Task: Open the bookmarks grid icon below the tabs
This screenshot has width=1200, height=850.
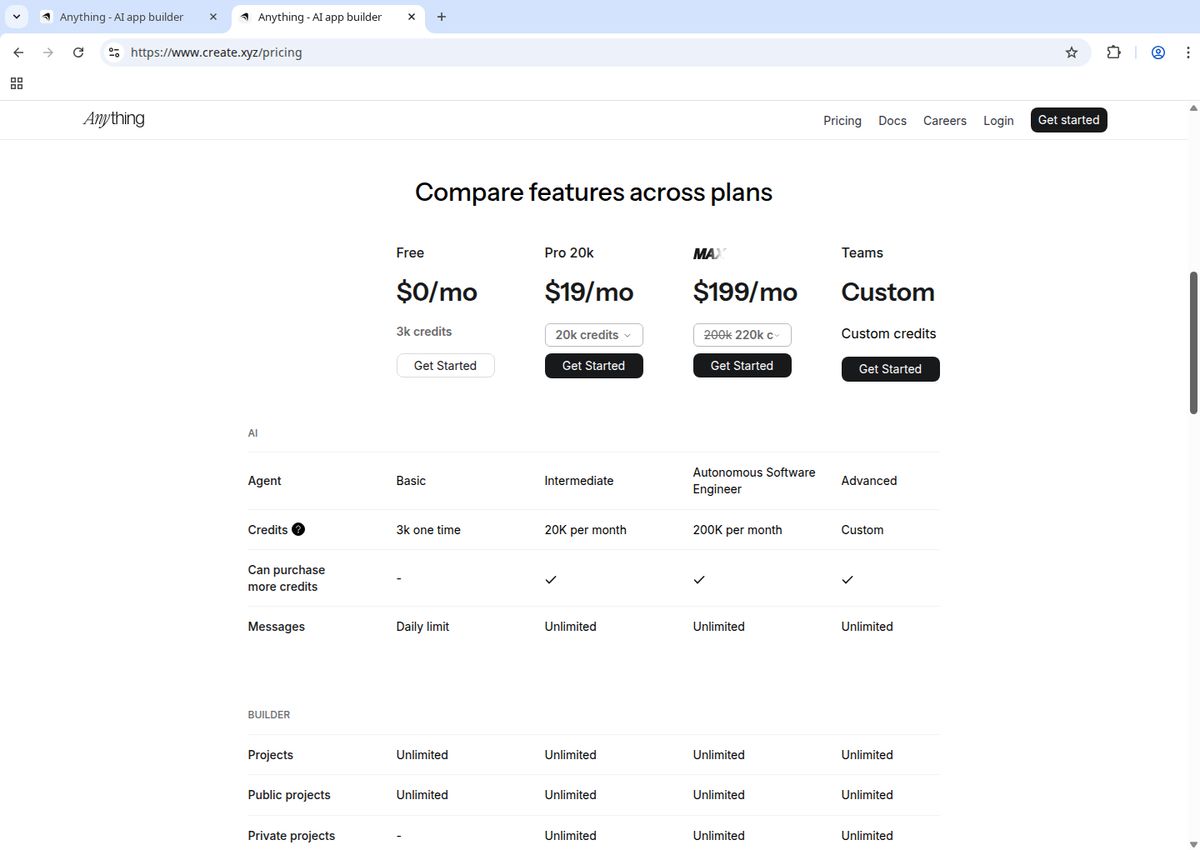Action: click(16, 83)
